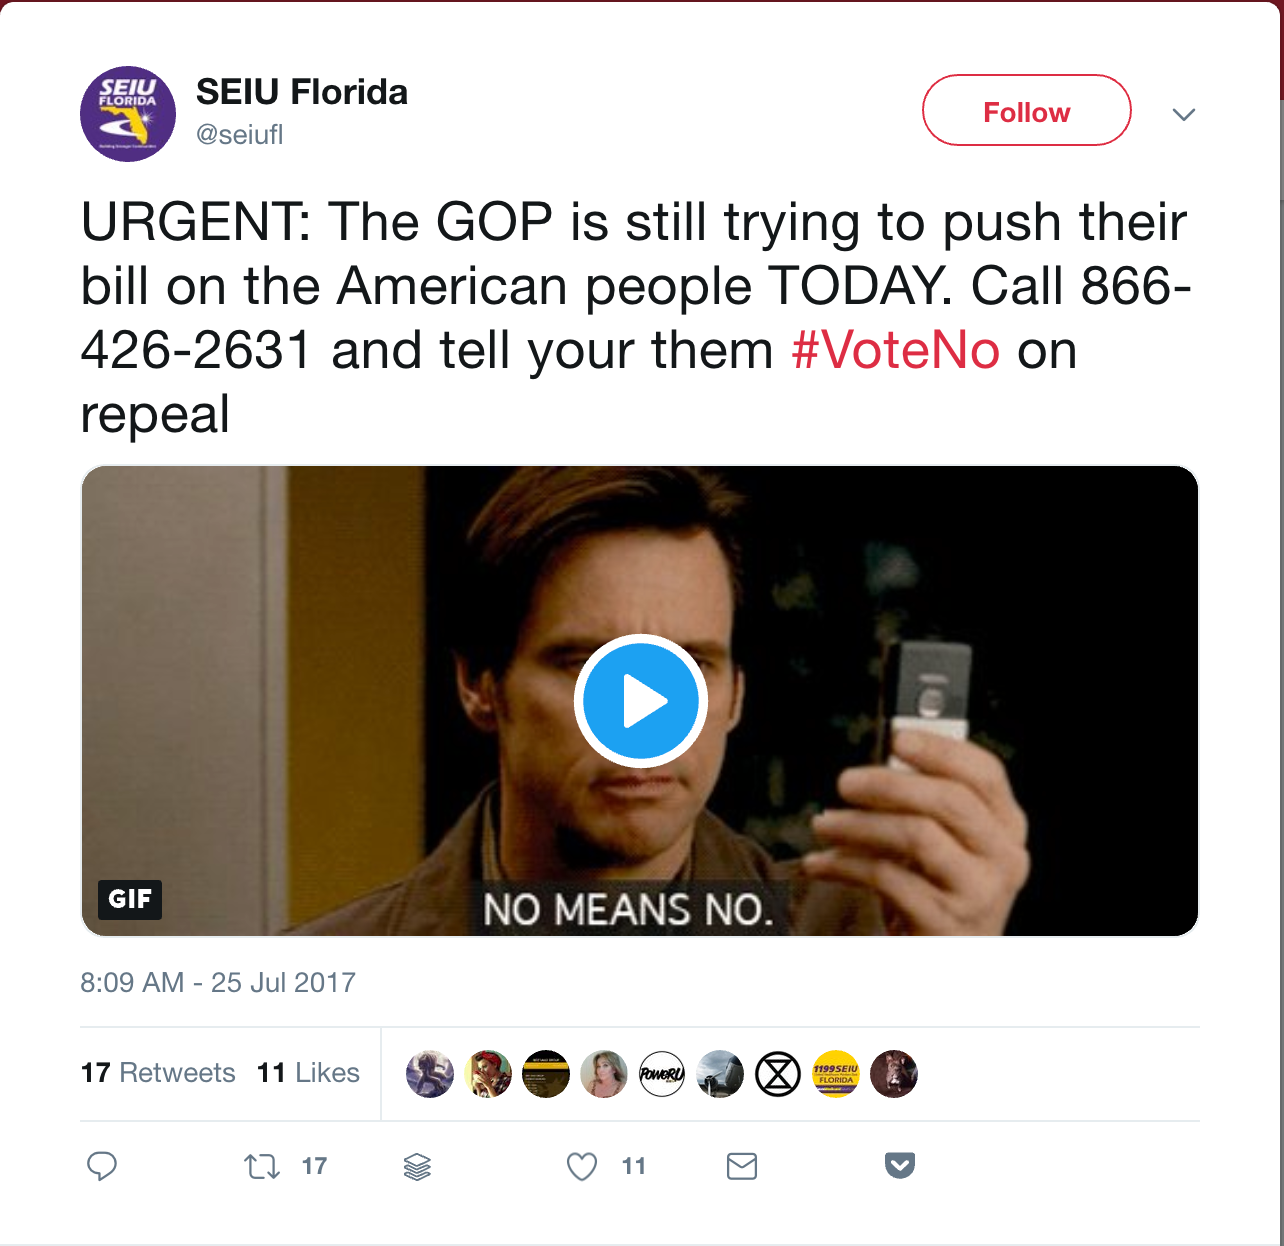Click the Buffer stacked layers icon
This screenshot has width=1284, height=1246.
[417, 1166]
